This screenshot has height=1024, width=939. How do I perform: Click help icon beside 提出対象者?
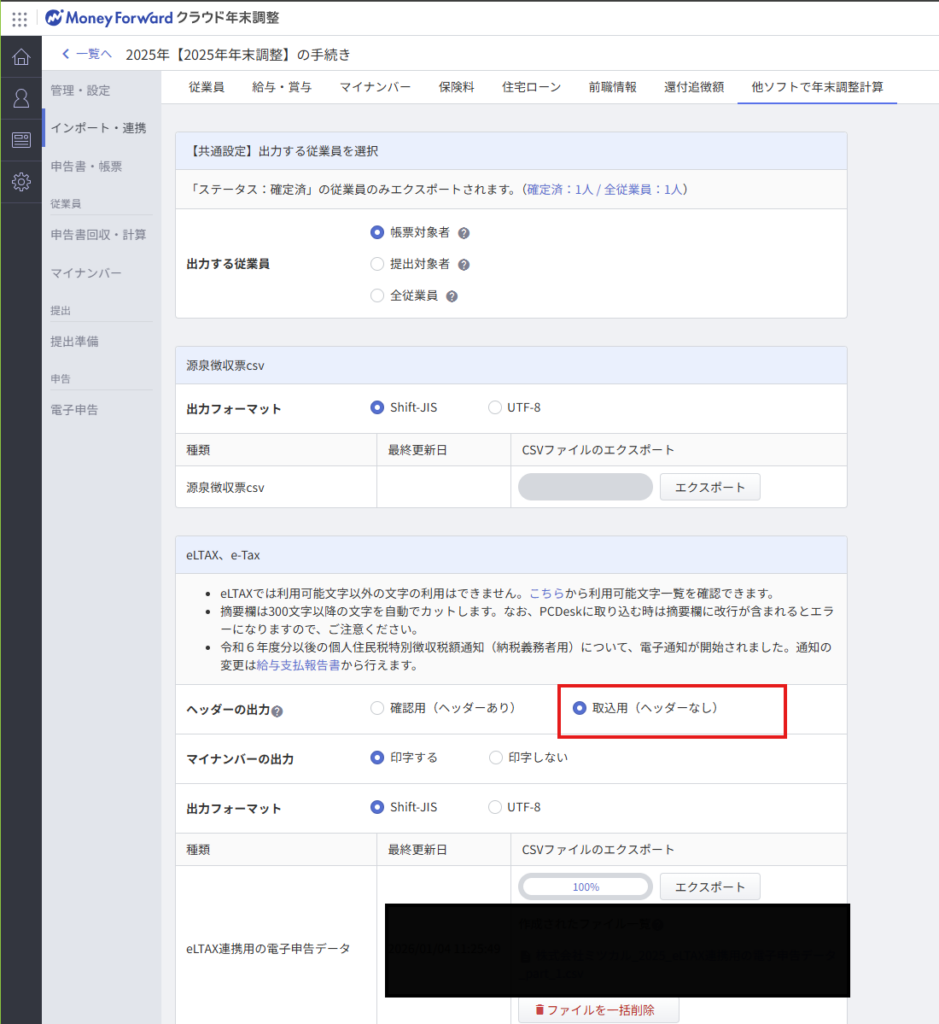(463, 265)
